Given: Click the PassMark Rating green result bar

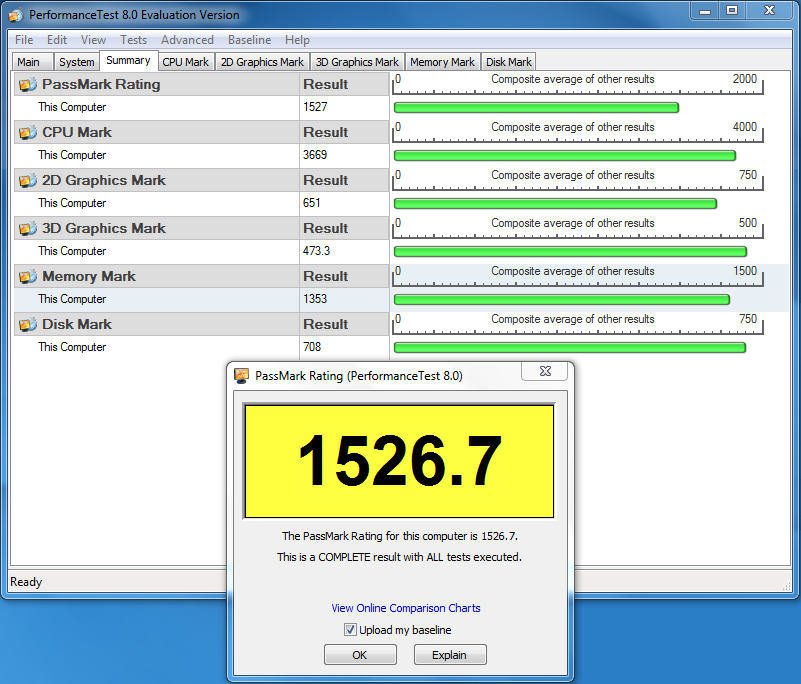Looking at the screenshot, I should [536, 108].
